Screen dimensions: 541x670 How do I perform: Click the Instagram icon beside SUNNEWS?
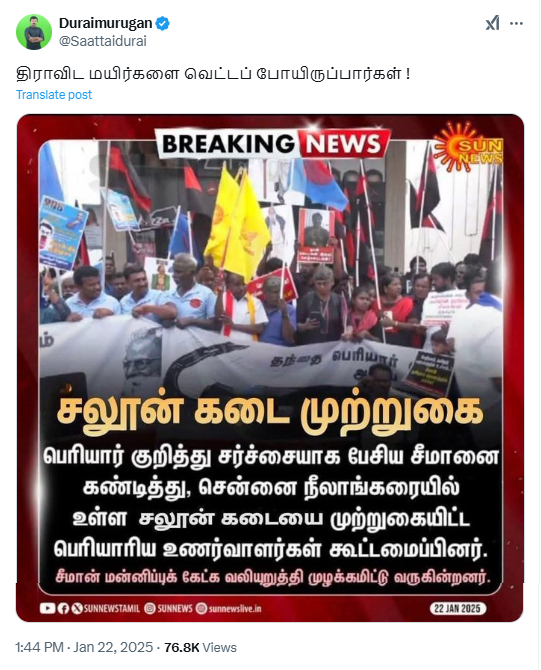pos(150,608)
